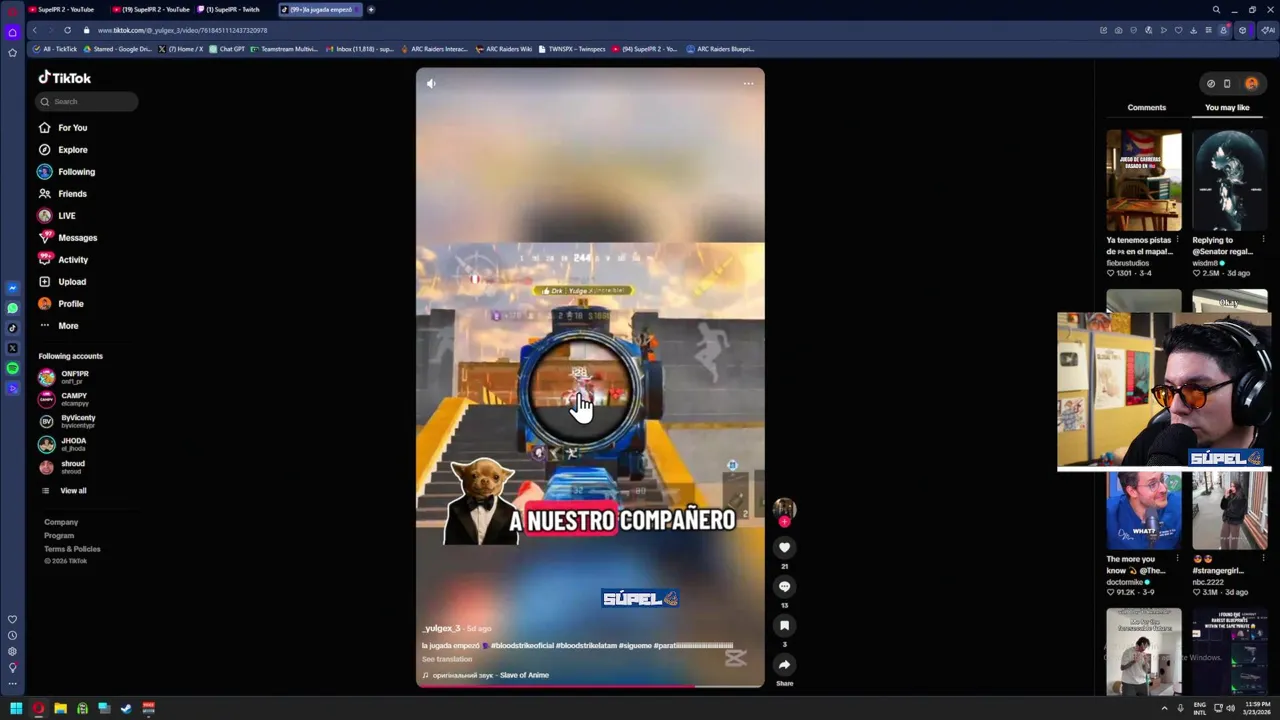Open Messages in sidebar
The height and width of the screenshot is (720, 1280).
[x=68, y=238]
